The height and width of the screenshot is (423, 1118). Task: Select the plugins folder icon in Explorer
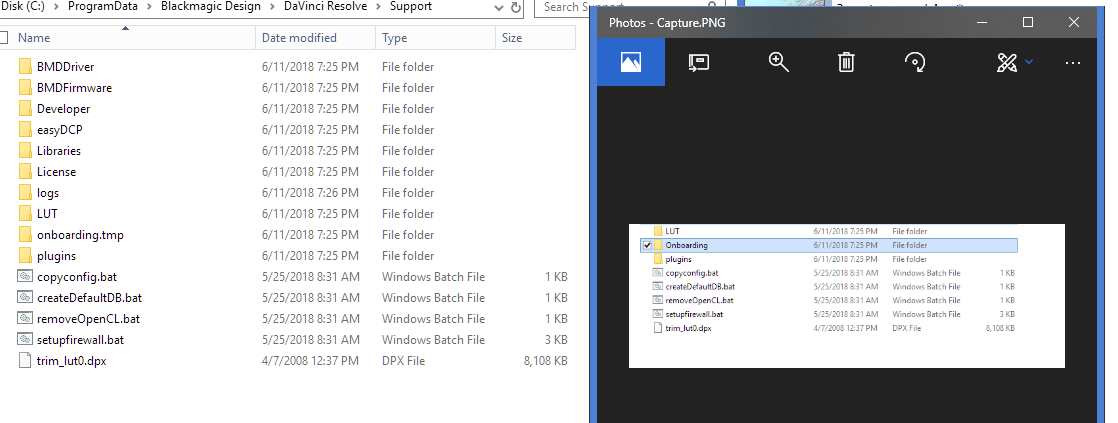coord(25,256)
